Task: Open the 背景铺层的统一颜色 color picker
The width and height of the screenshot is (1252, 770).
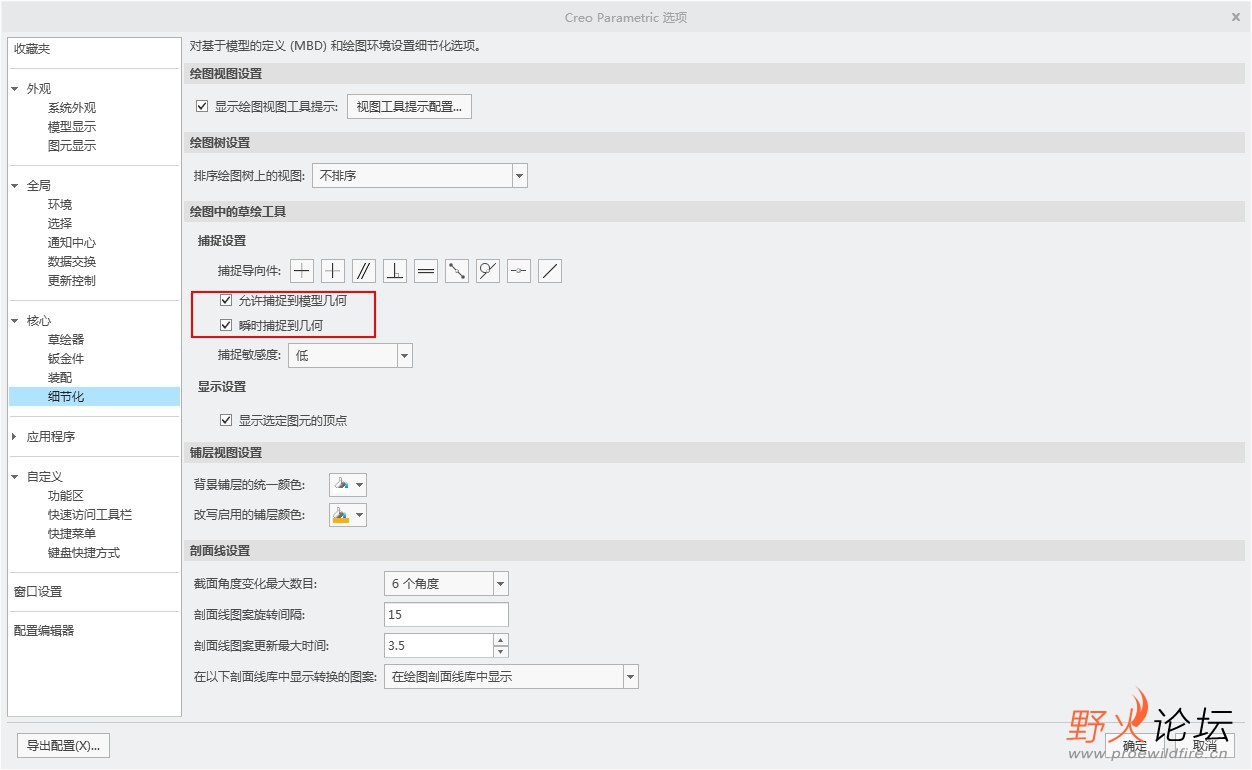Action: click(348, 485)
